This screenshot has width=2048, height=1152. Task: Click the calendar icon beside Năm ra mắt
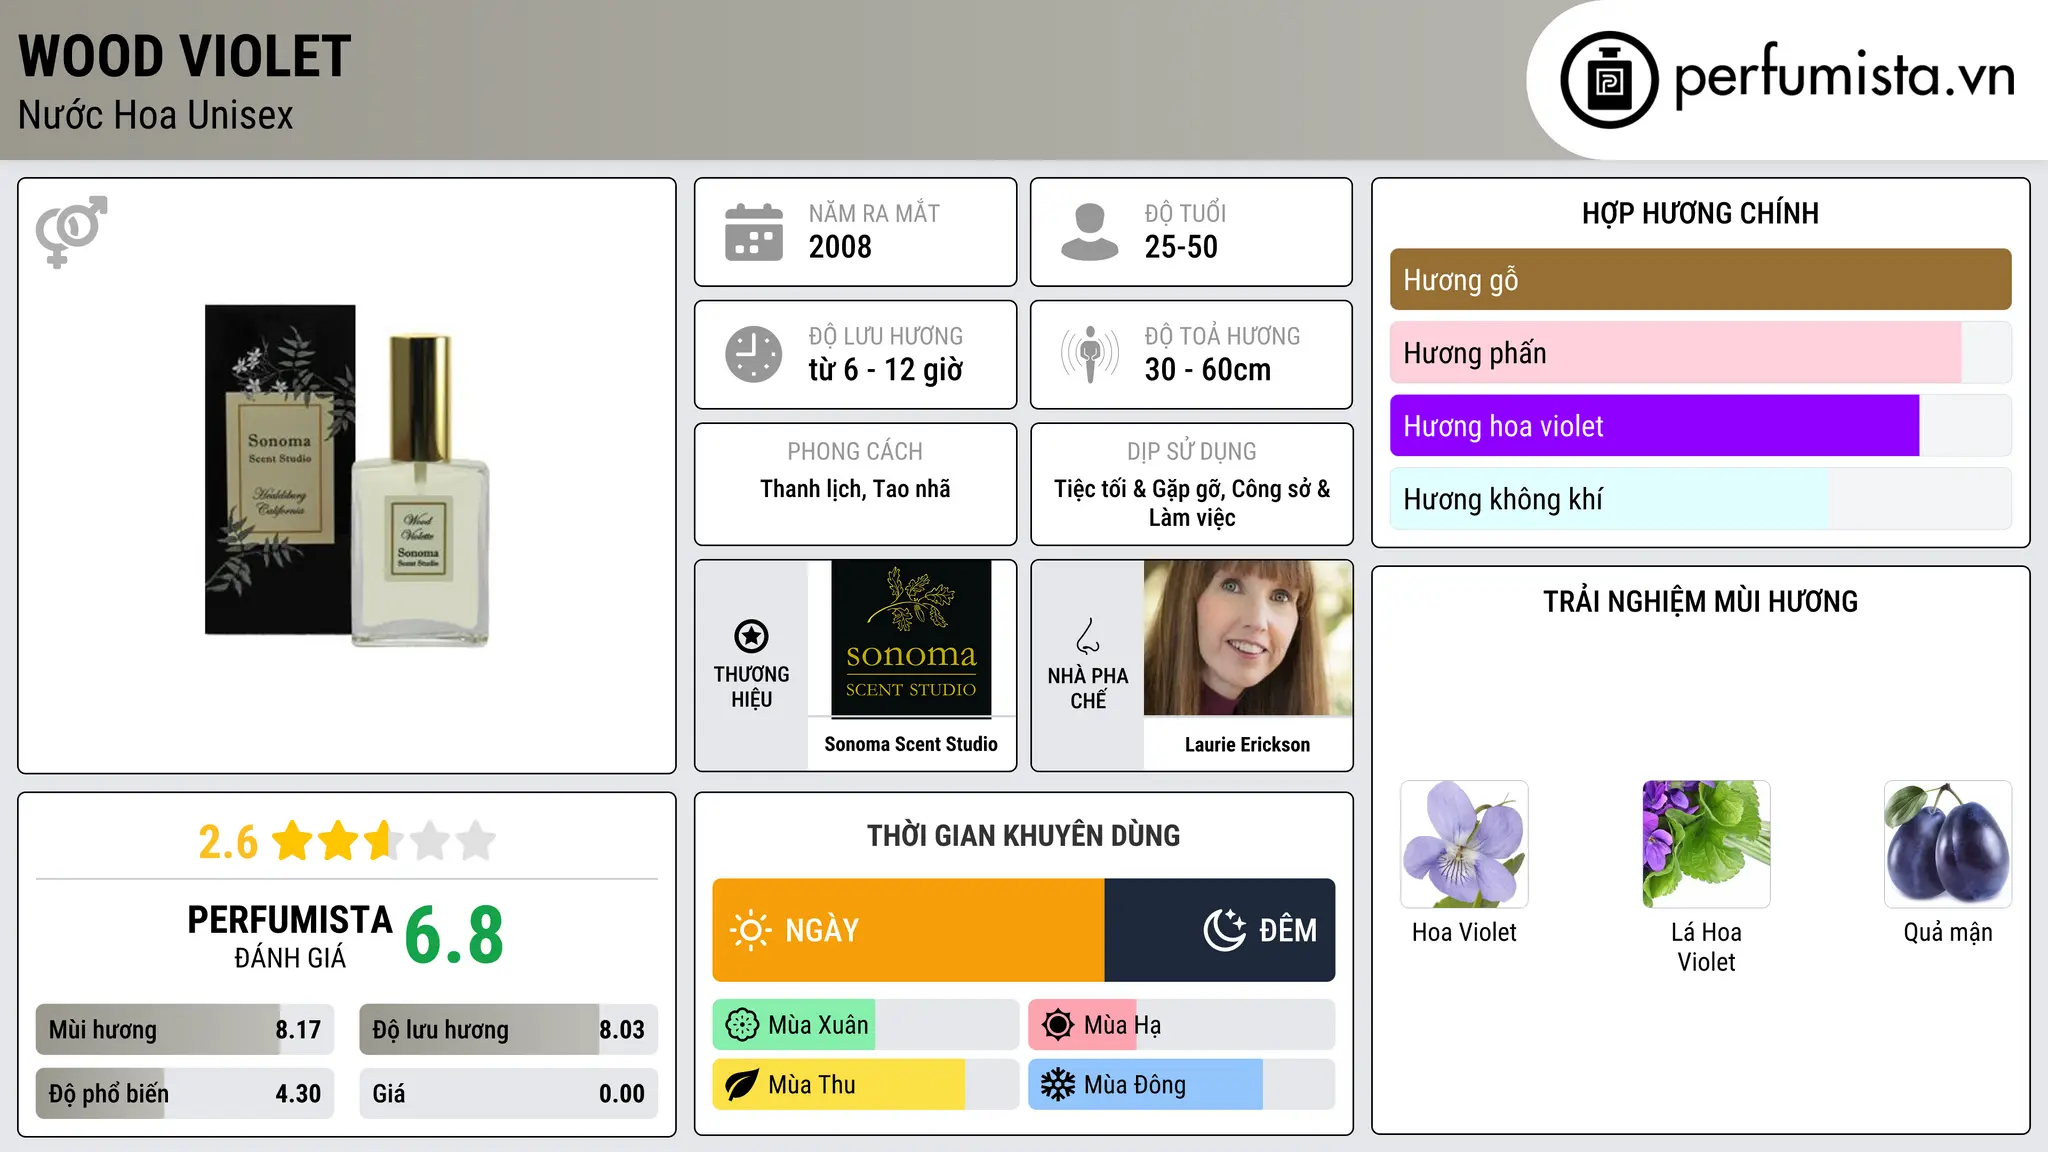754,232
